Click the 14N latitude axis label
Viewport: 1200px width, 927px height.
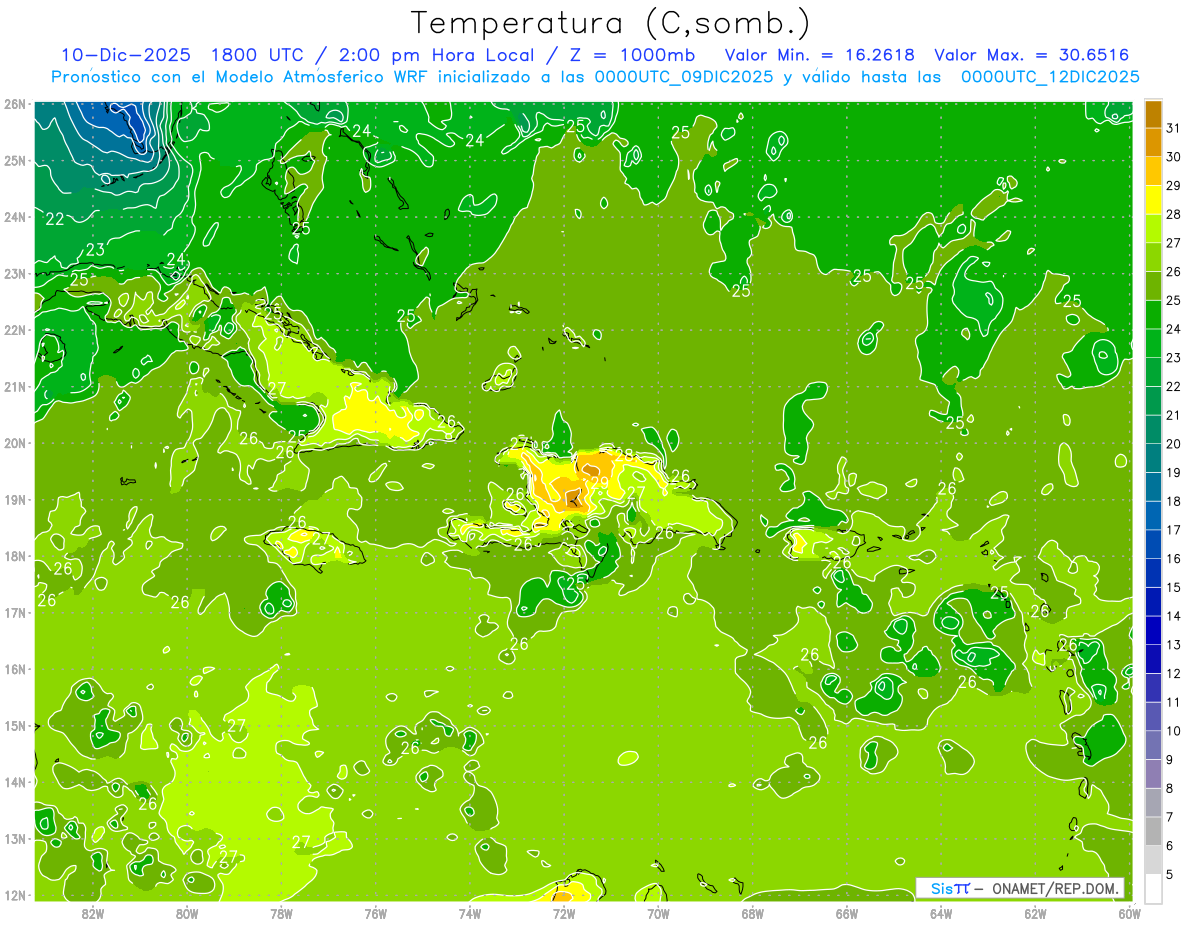click(x=14, y=782)
